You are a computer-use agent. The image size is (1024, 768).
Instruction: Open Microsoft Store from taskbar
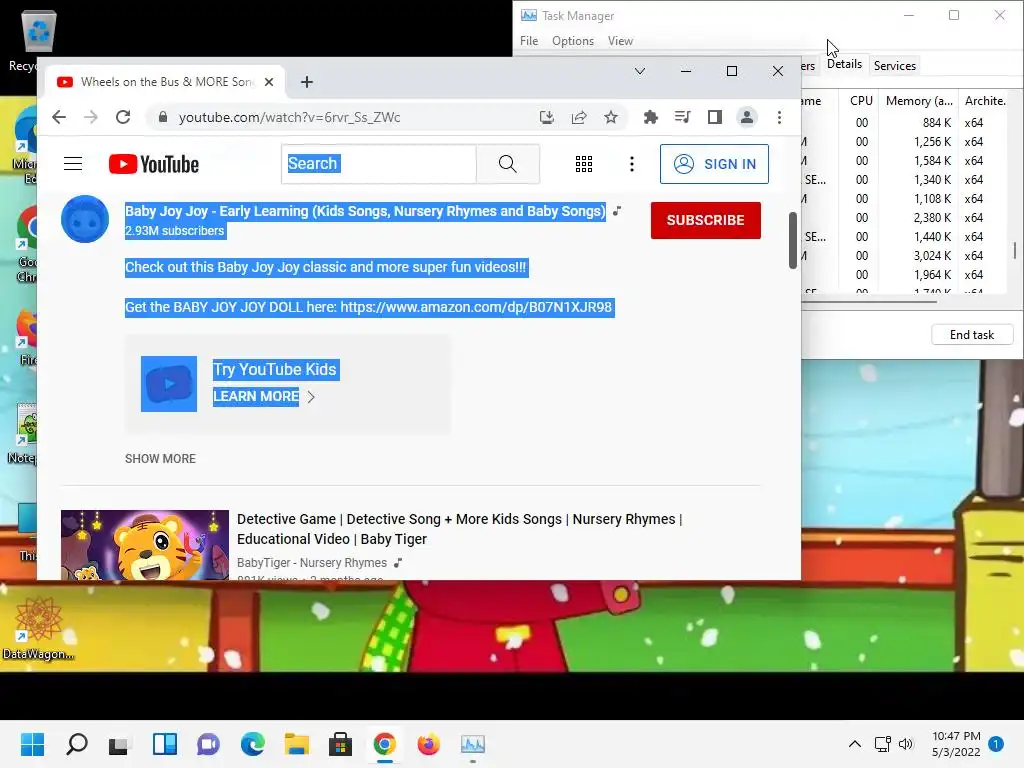coord(340,744)
